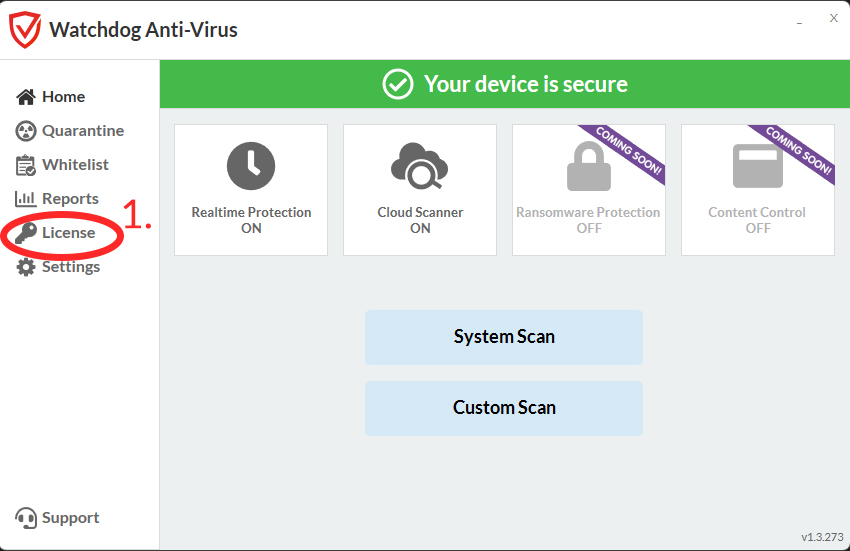The width and height of the screenshot is (850, 551).
Task: Click the green secure checkmark icon
Action: coord(398,84)
